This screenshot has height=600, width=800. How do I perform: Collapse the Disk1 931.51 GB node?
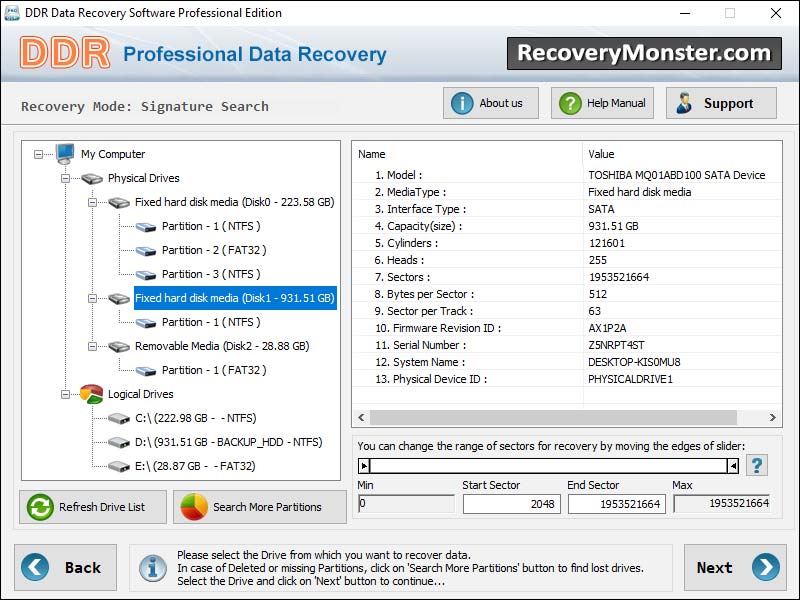pos(92,298)
